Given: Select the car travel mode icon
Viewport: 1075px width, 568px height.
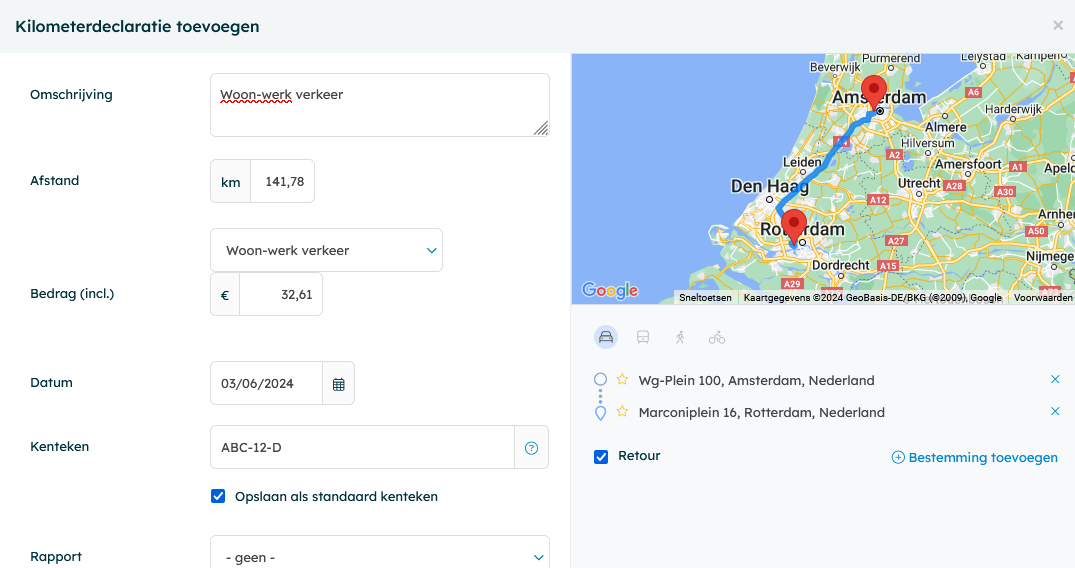Looking at the screenshot, I should tap(605, 337).
